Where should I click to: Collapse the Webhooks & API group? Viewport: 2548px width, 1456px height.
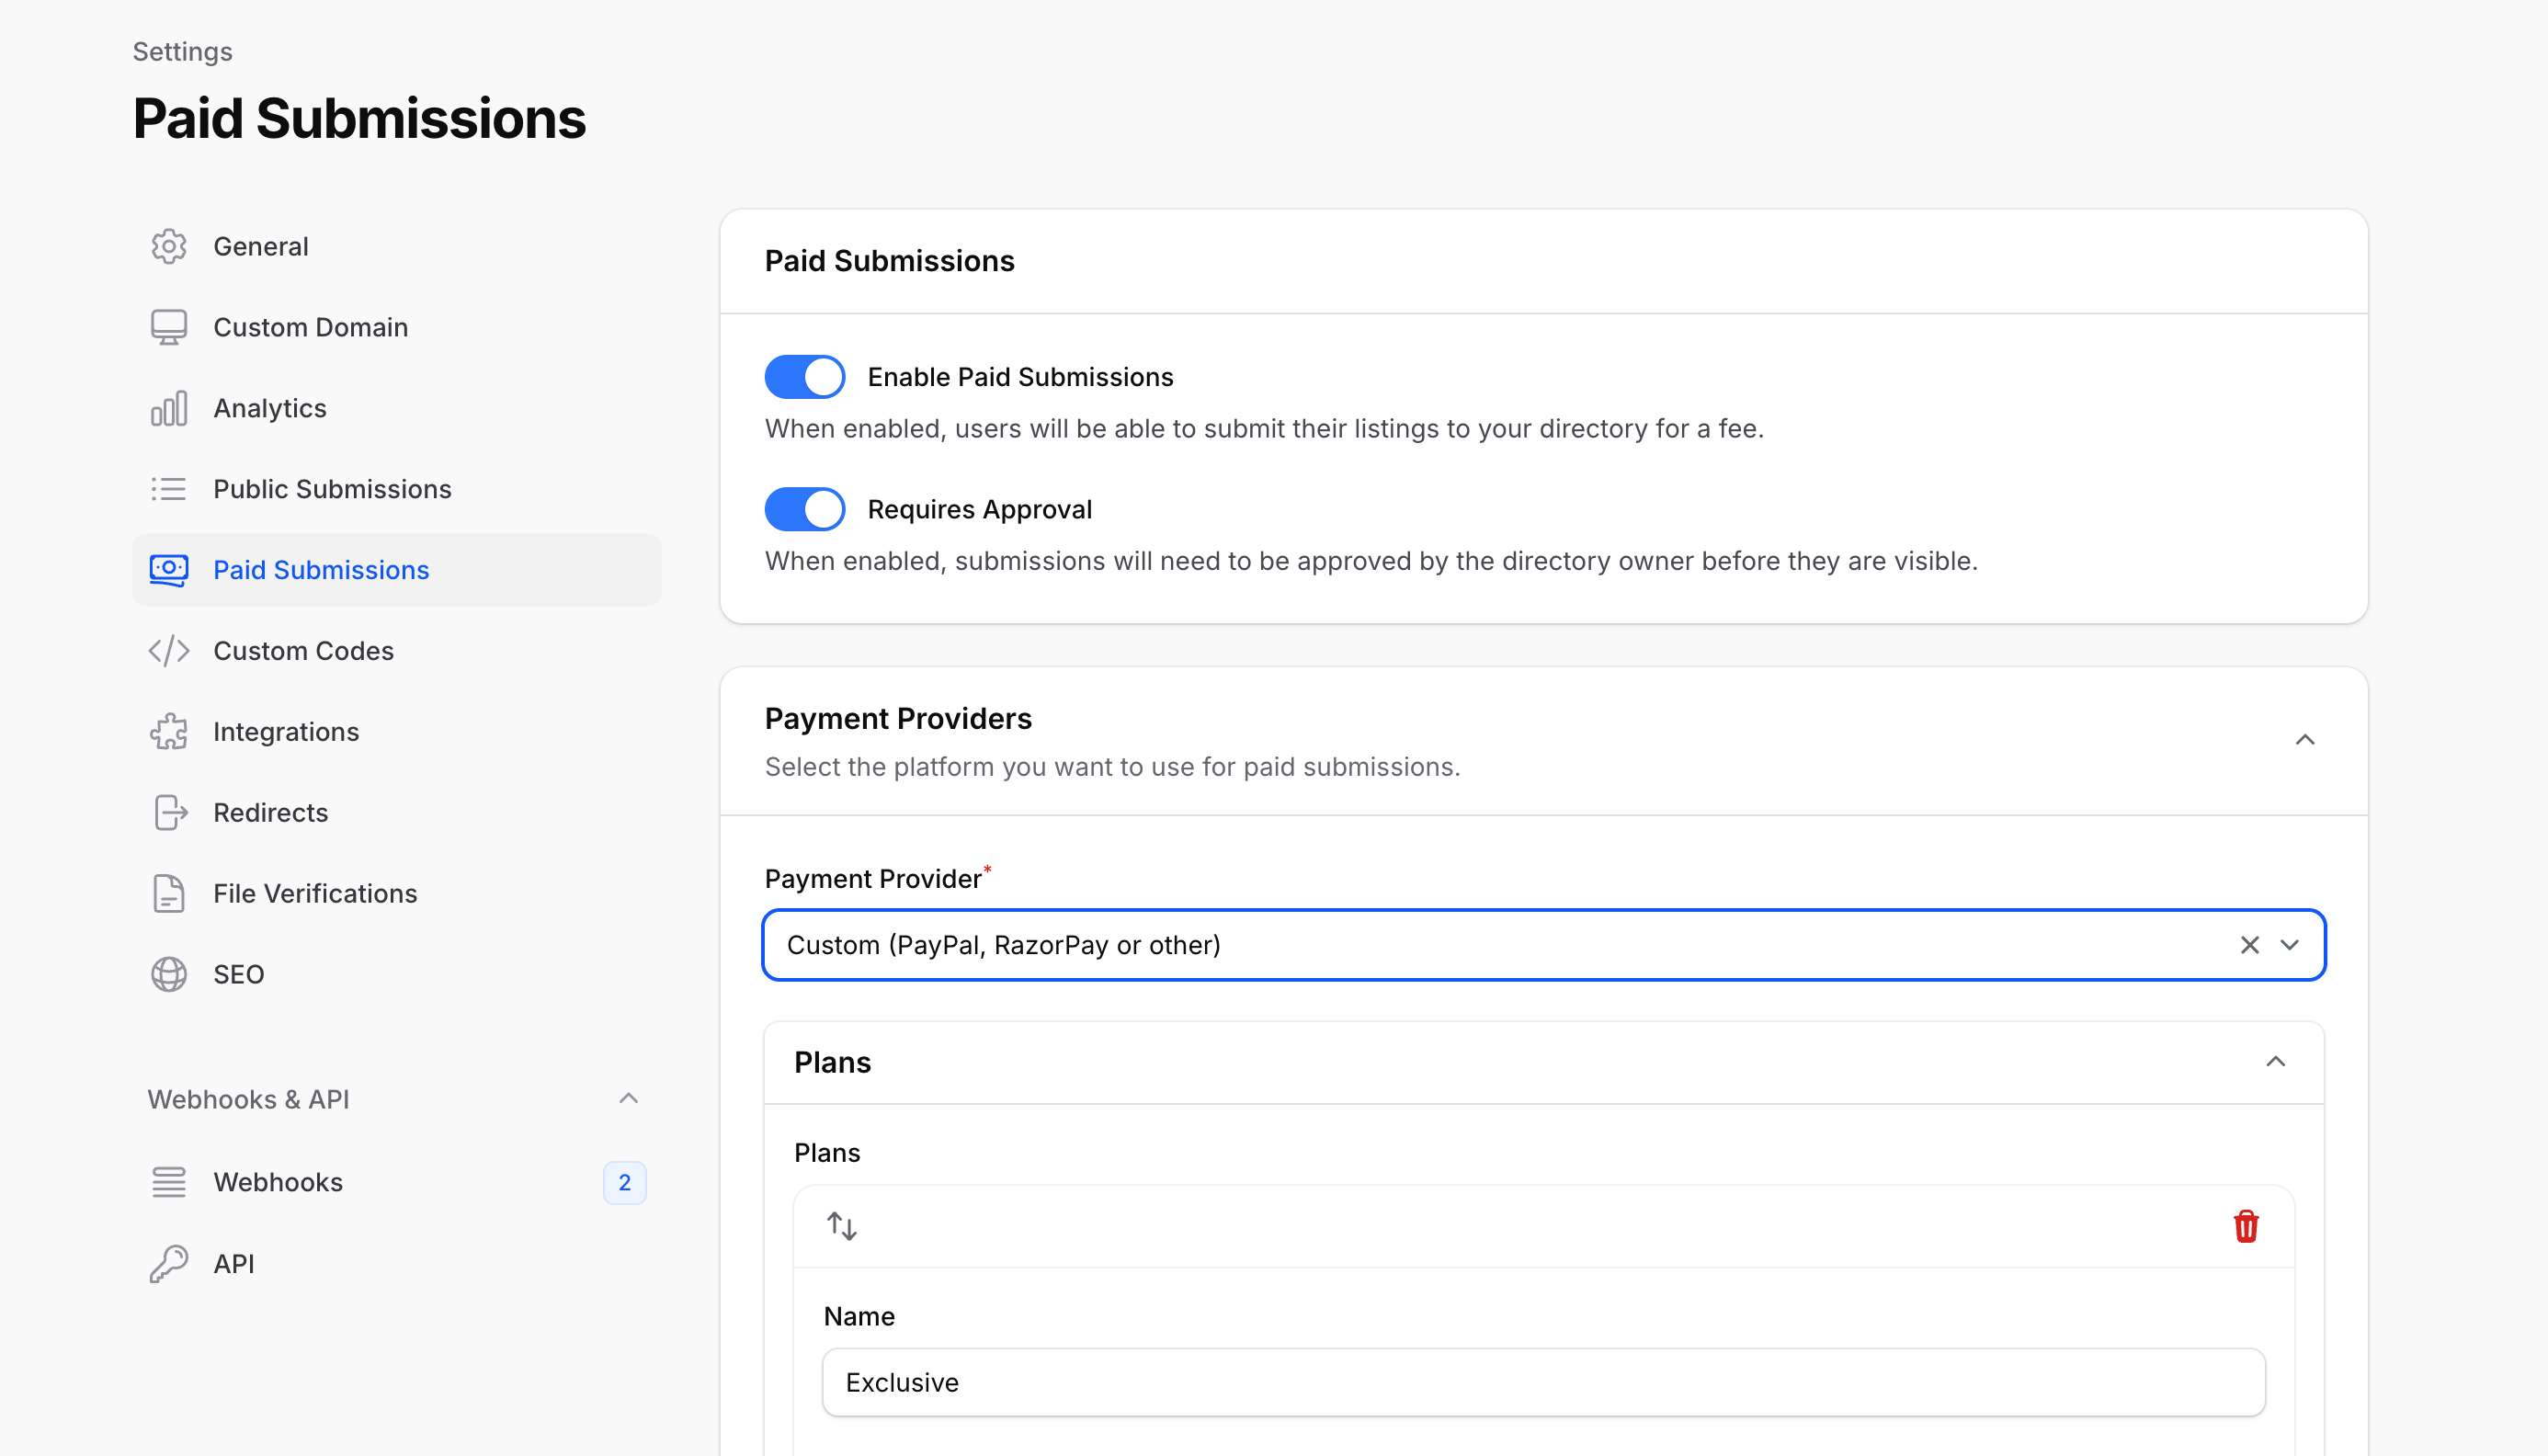[628, 1099]
